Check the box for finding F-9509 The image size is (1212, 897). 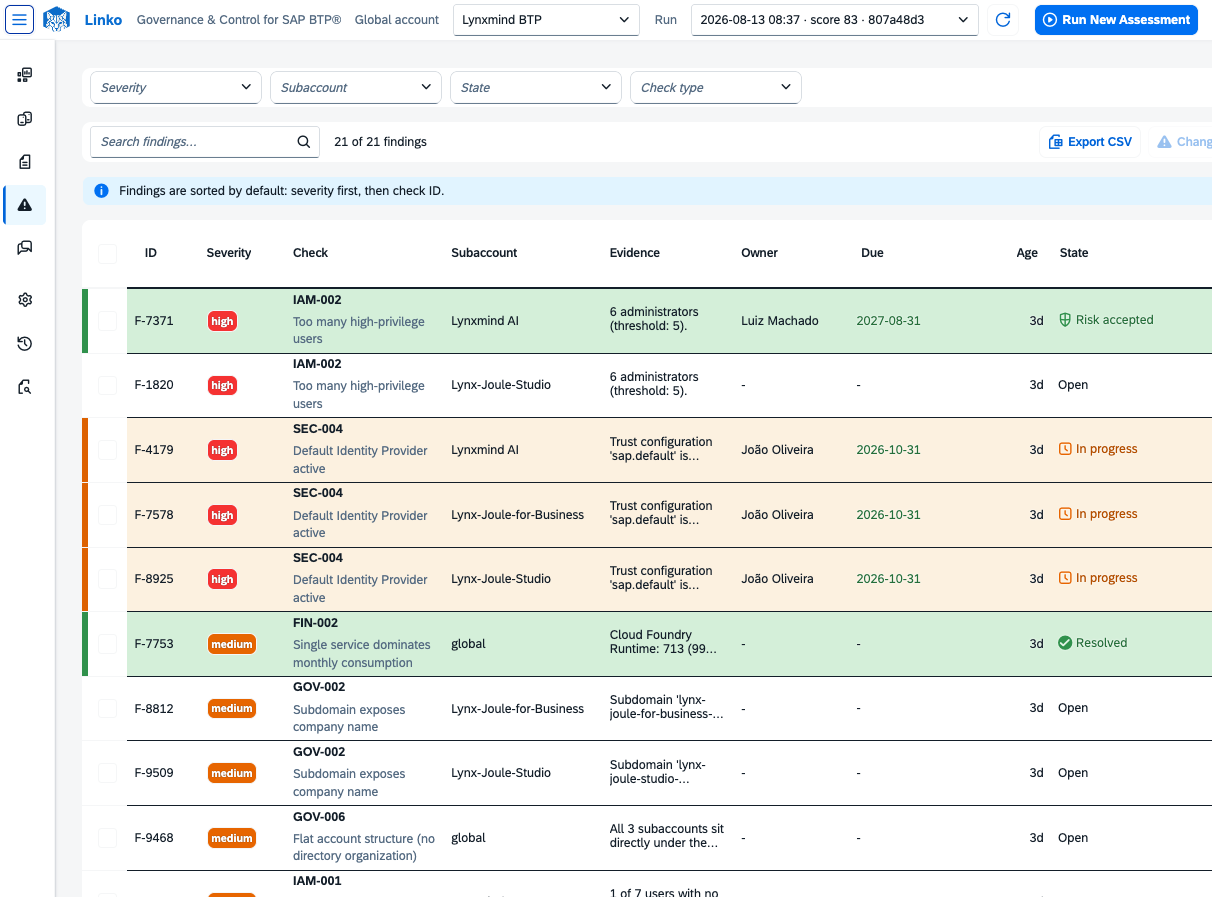[x=107, y=773]
